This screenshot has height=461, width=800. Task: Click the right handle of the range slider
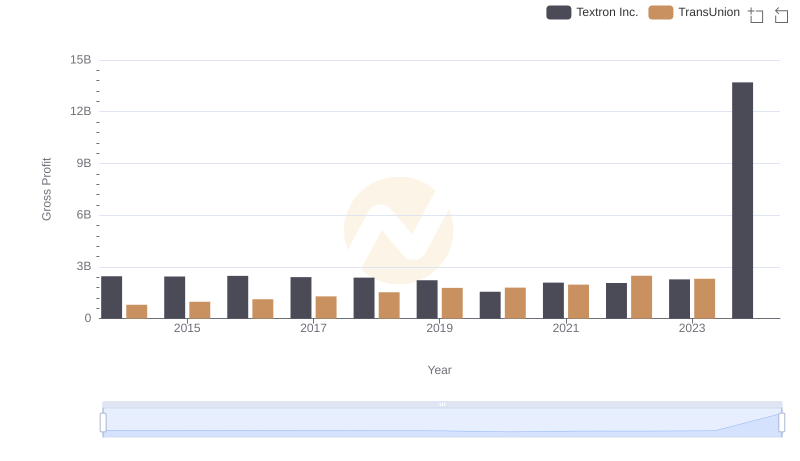[x=781, y=422]
